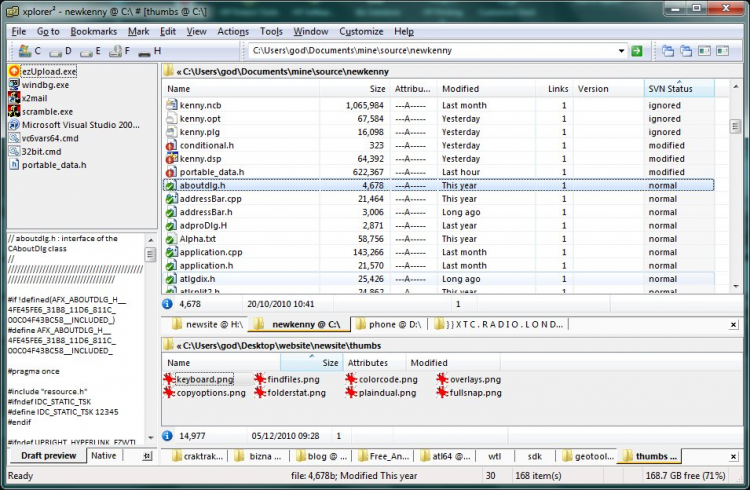Image resolution: width=750 pixels, height=490 pixels.
Task: Click the second folder-view toolbar icon
Action: pos(686,51)
